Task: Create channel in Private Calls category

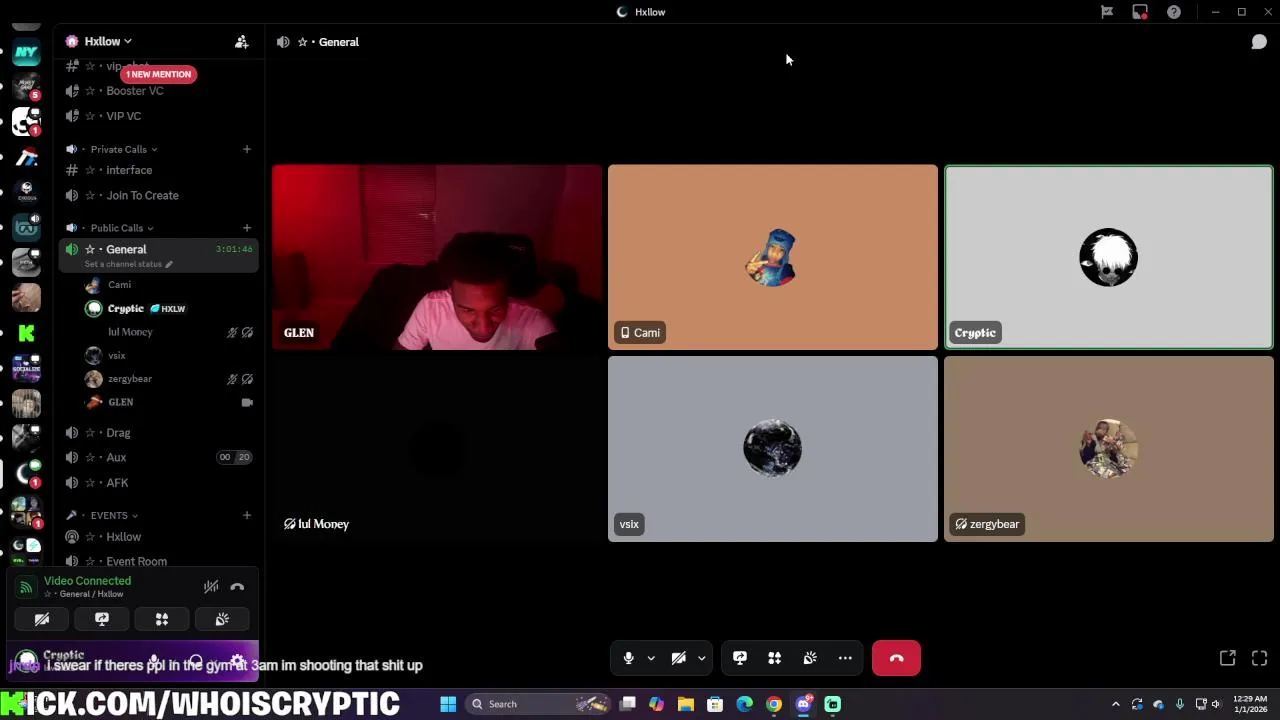Action: tap(246, 149)
